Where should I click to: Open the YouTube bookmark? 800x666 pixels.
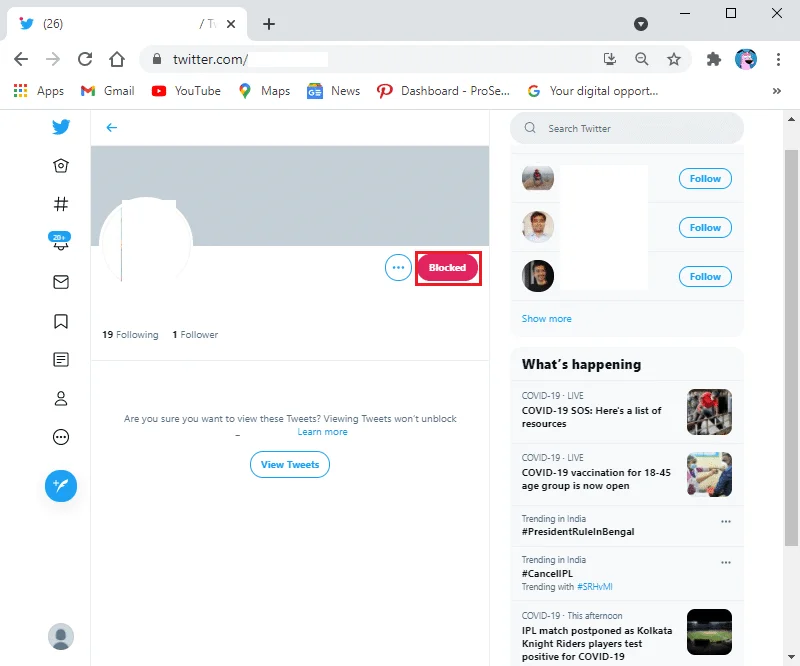pos(186,91)
